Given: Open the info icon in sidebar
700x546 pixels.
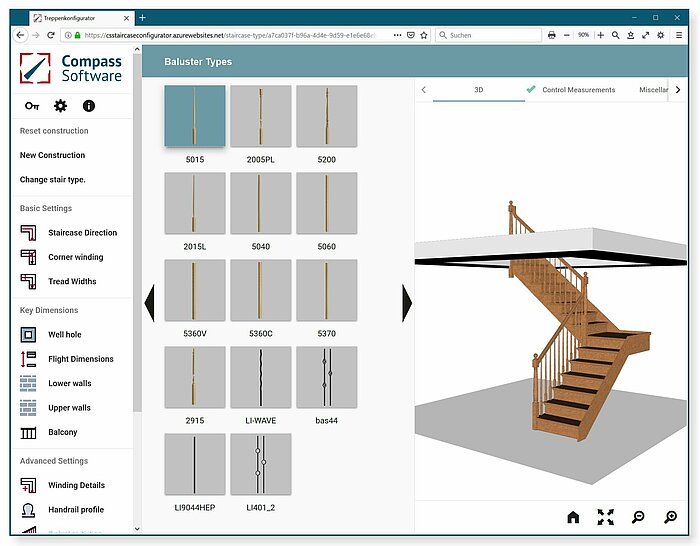Looking at the screenshot, I should 89,106.
